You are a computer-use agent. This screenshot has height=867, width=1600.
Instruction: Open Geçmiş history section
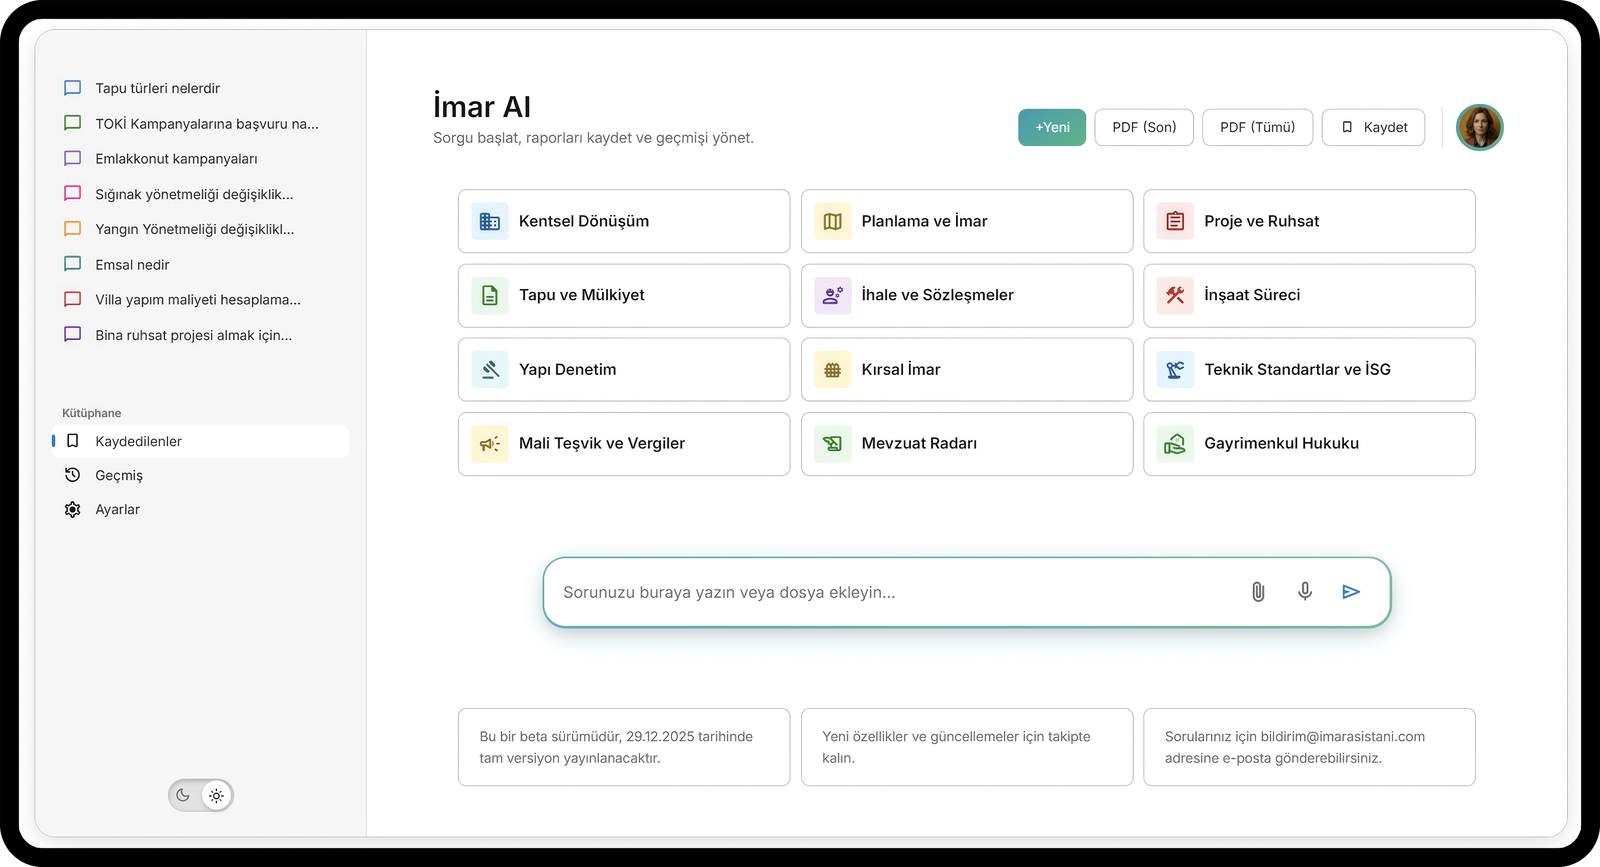tap(119, 475)
